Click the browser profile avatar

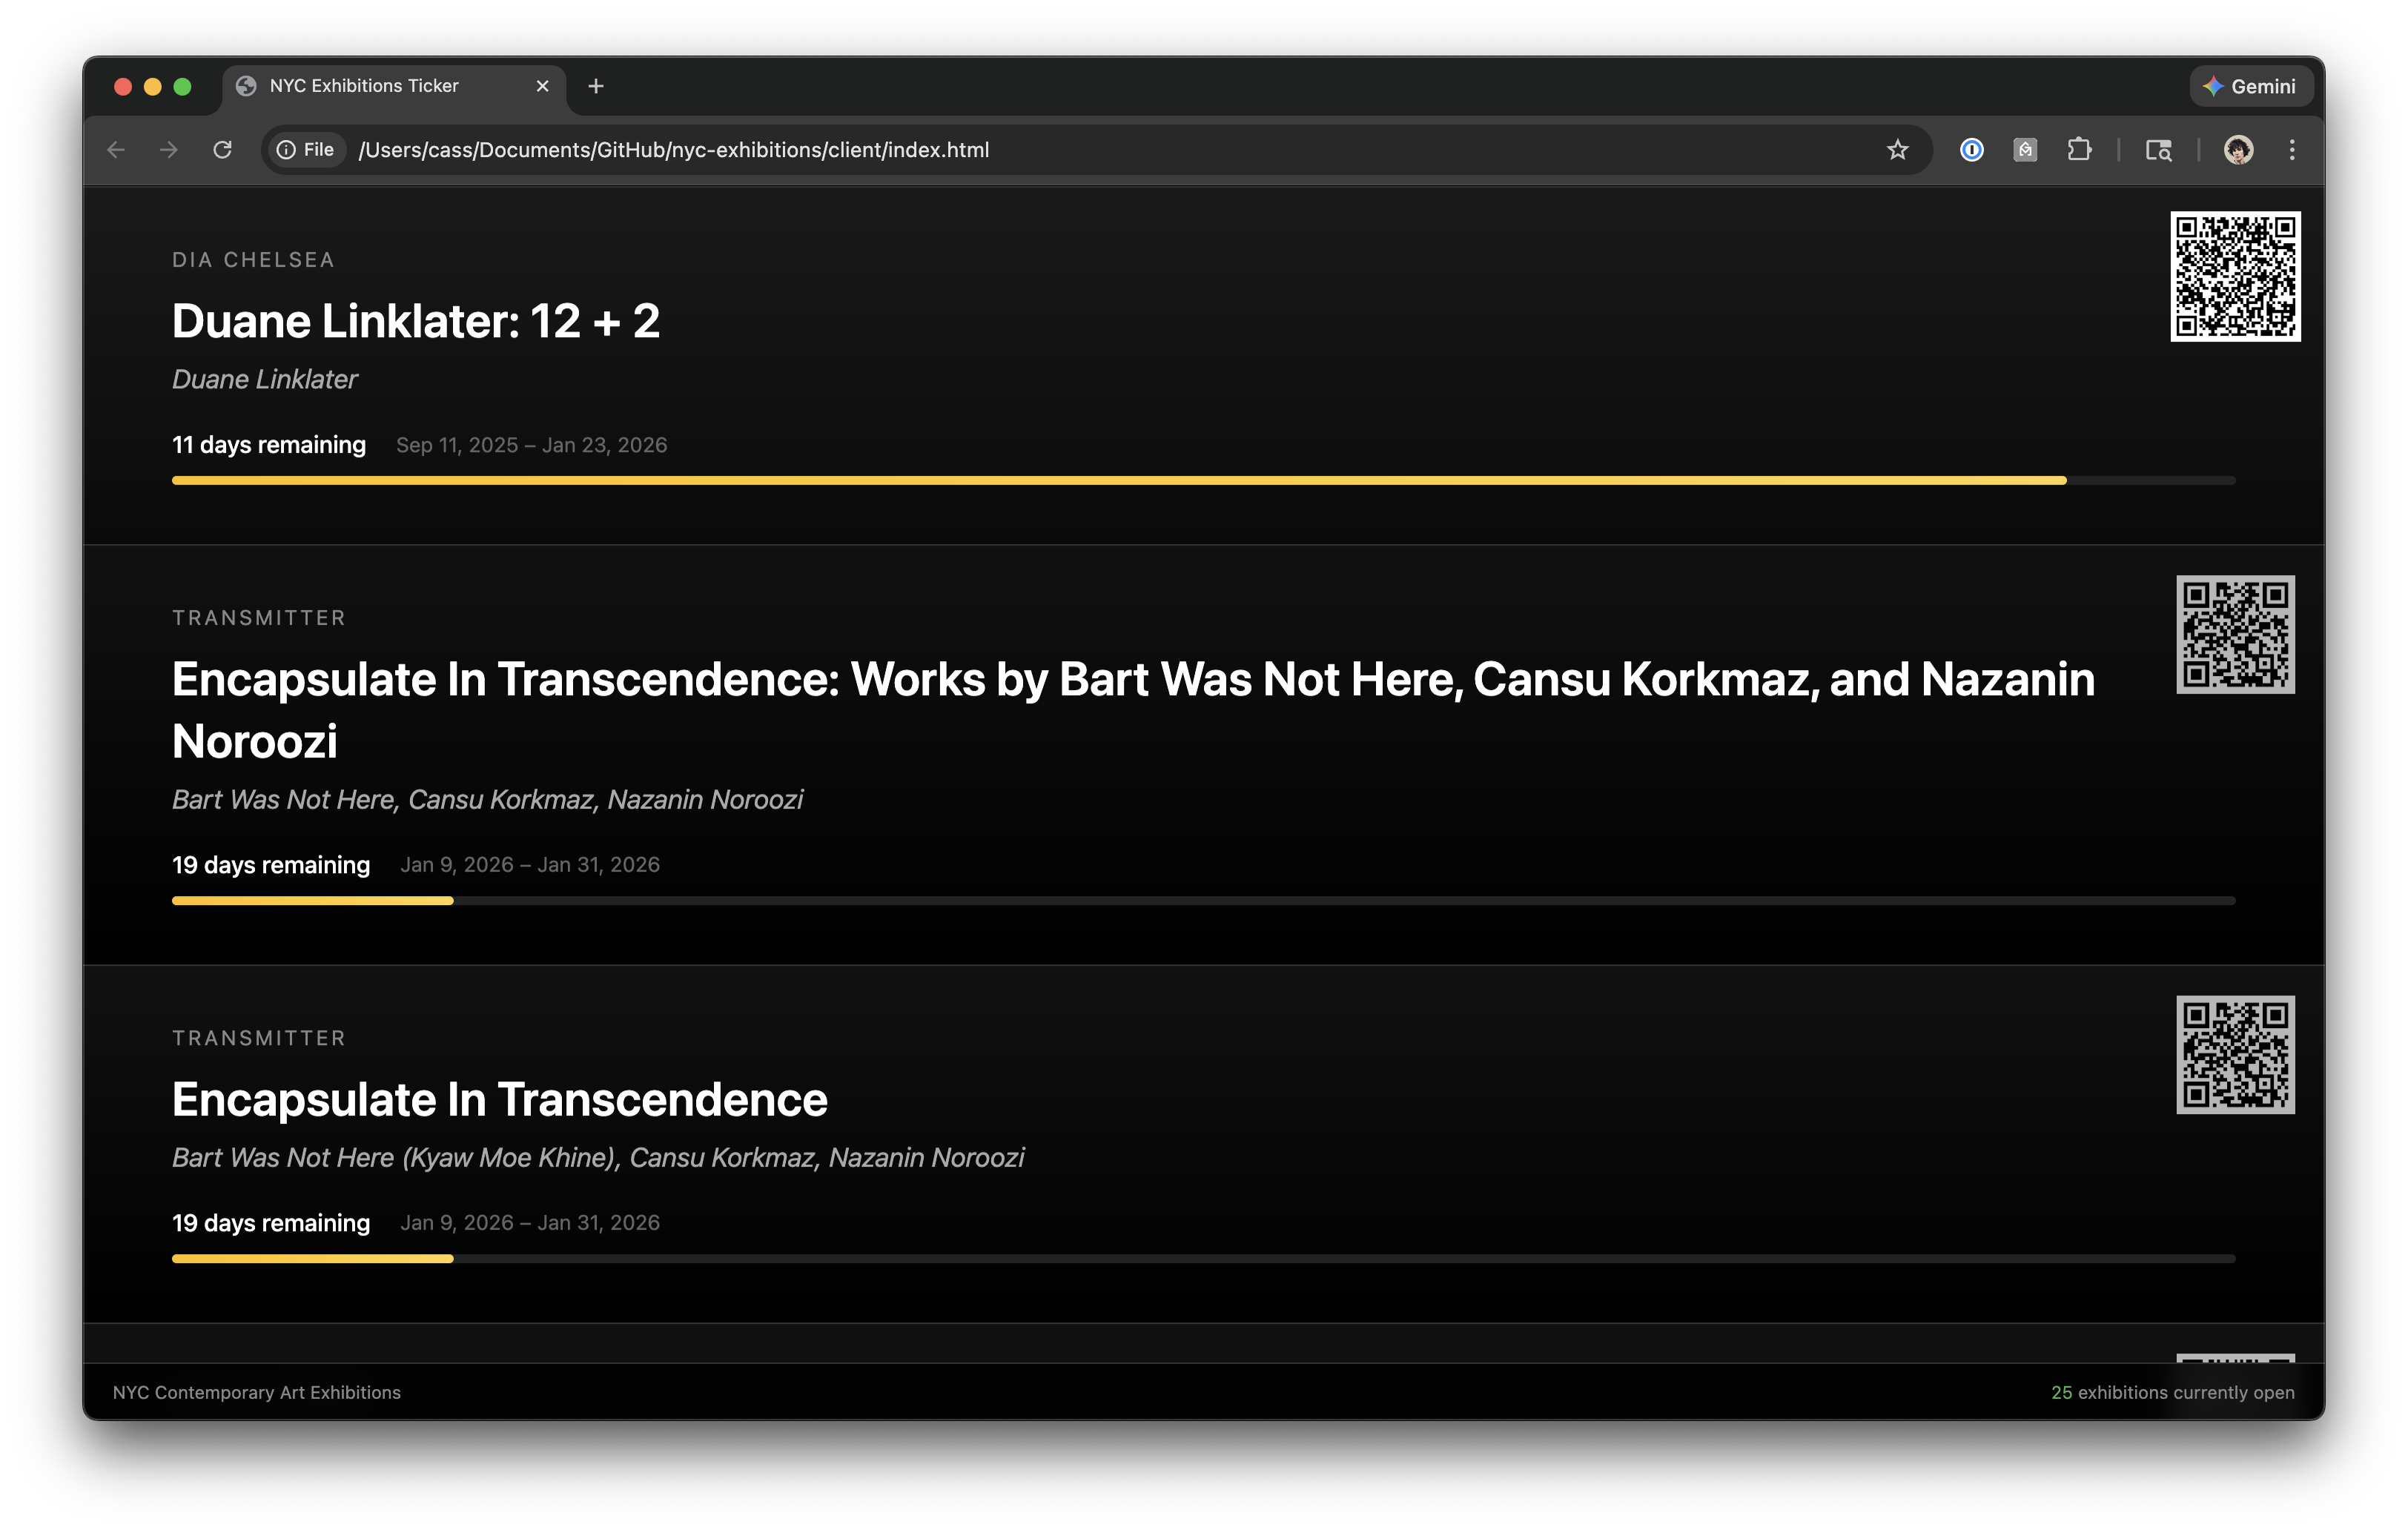tap(2240, 150)
